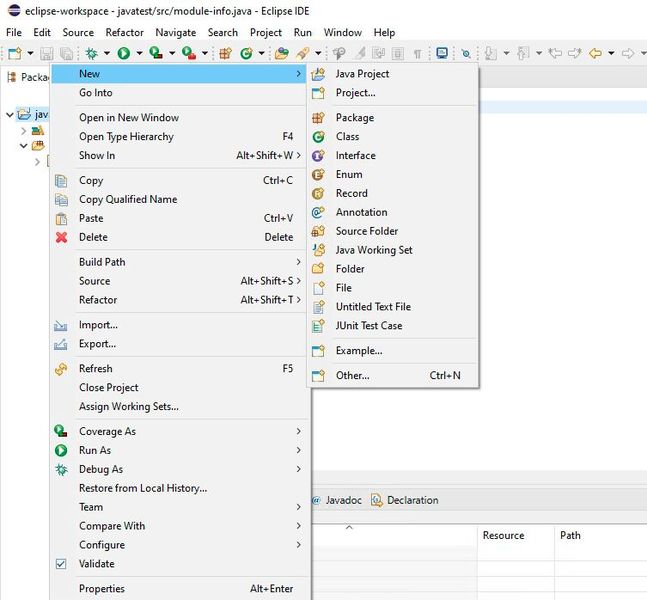Click the Resource column header
This screenshot has width=647, height=600.
pyautogui.click(x=516, y=535)
